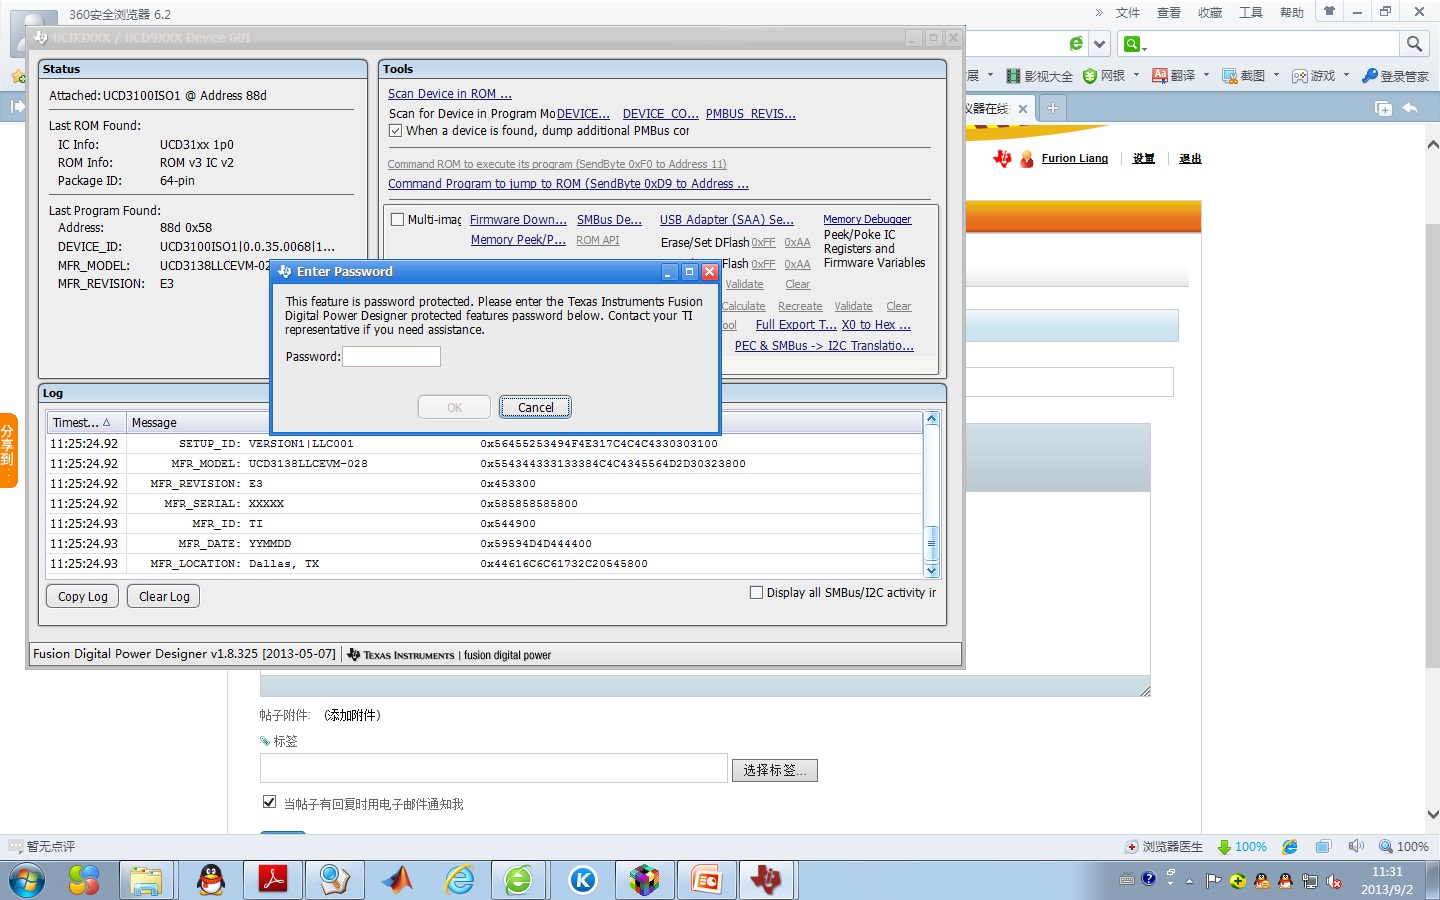The image size is (1440, 900).
Task: Expand the 网银 dropdown arrow
Action: pyautogui.click(x=1136, y=75)
